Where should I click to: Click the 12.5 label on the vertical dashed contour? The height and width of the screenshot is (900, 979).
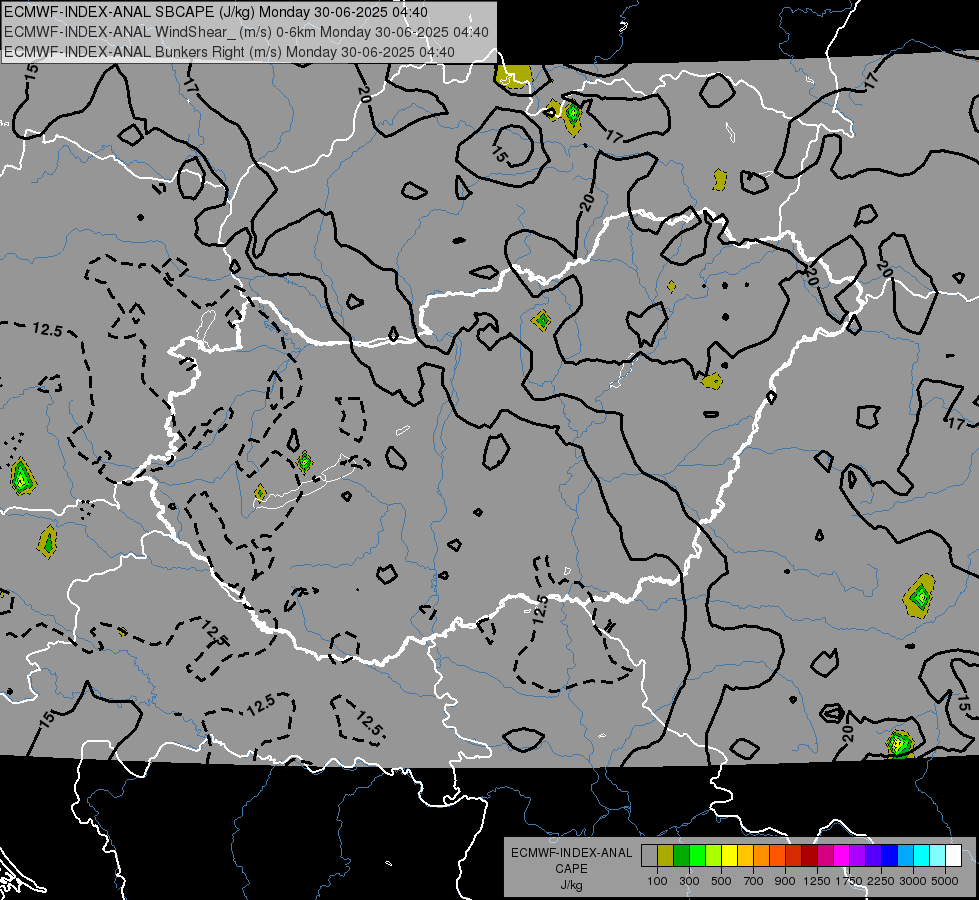541,609
